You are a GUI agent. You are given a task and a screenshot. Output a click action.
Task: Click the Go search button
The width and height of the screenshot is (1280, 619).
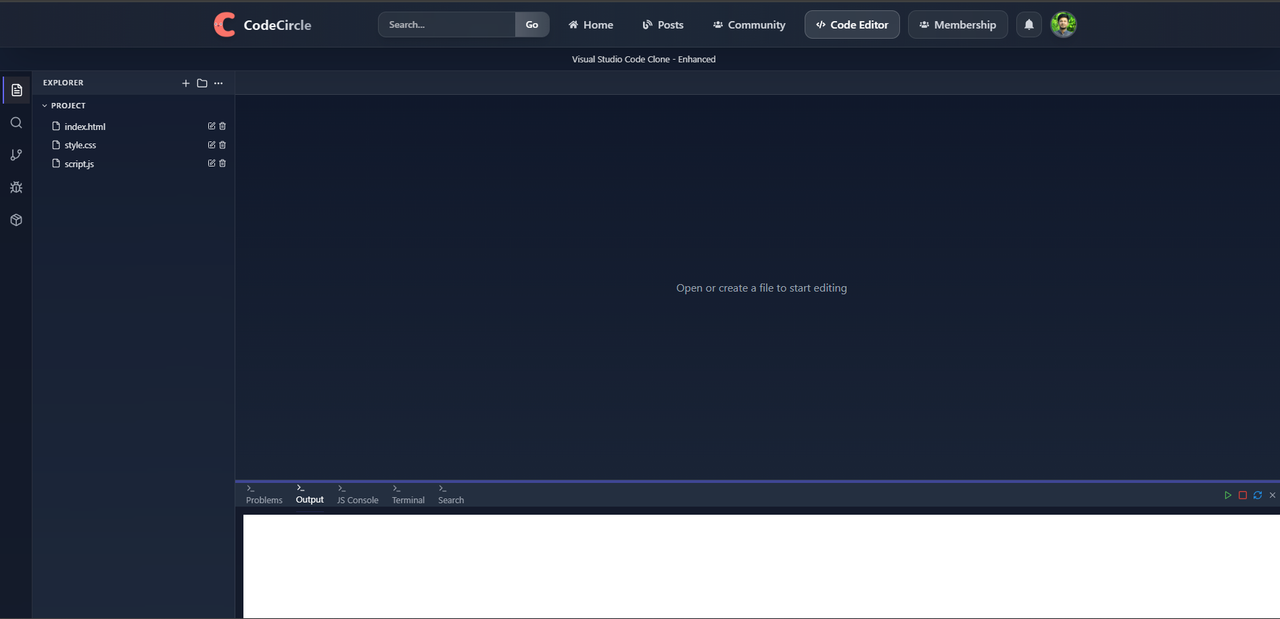point(532,25)
